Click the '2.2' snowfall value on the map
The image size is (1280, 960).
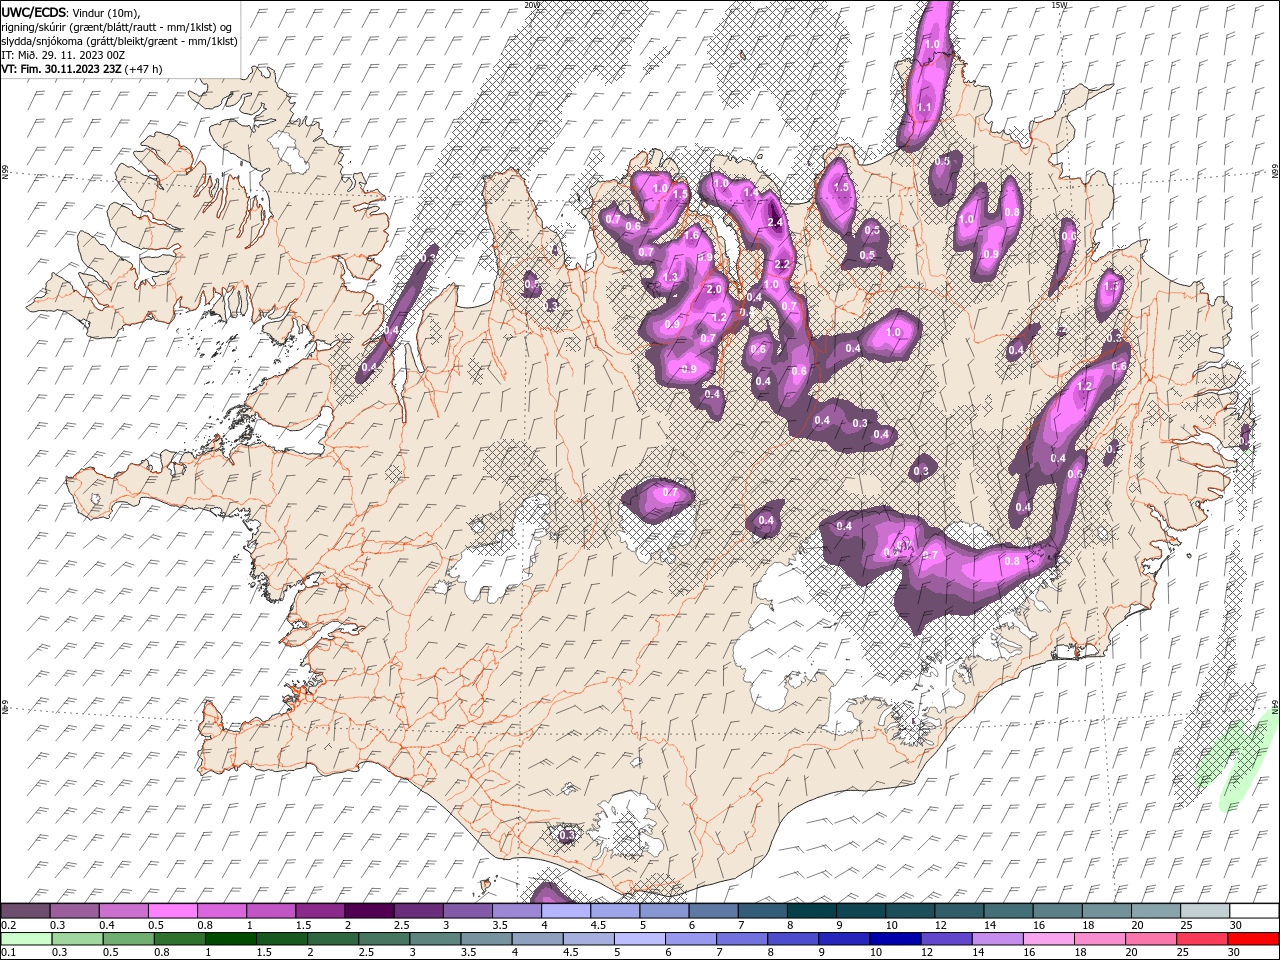click(x=783, y=264)
